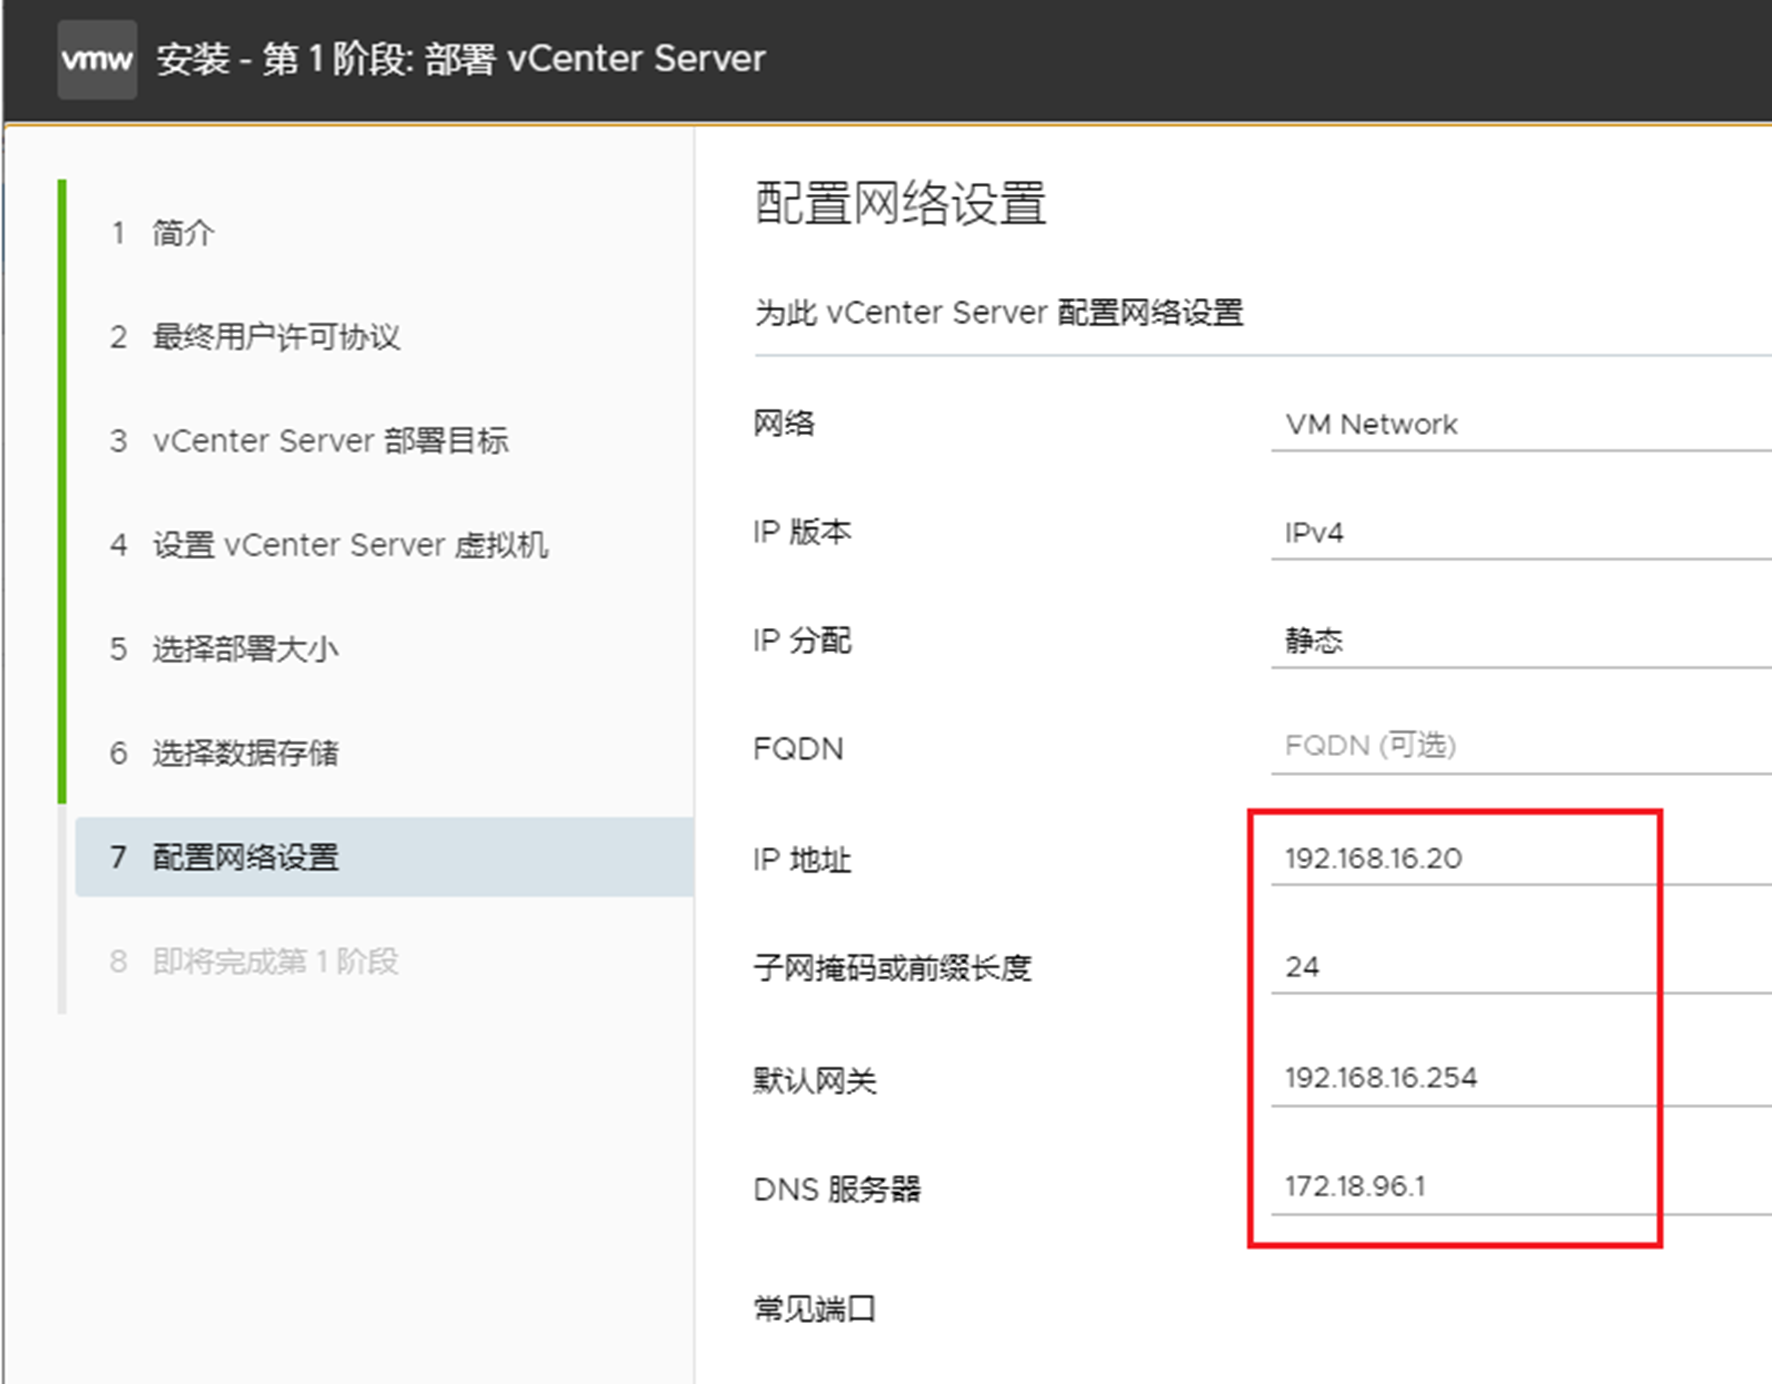Viewport: 1772px width, 1384px height.
Task: Click the DNS 服务器 label
Action: (837, 1189)
